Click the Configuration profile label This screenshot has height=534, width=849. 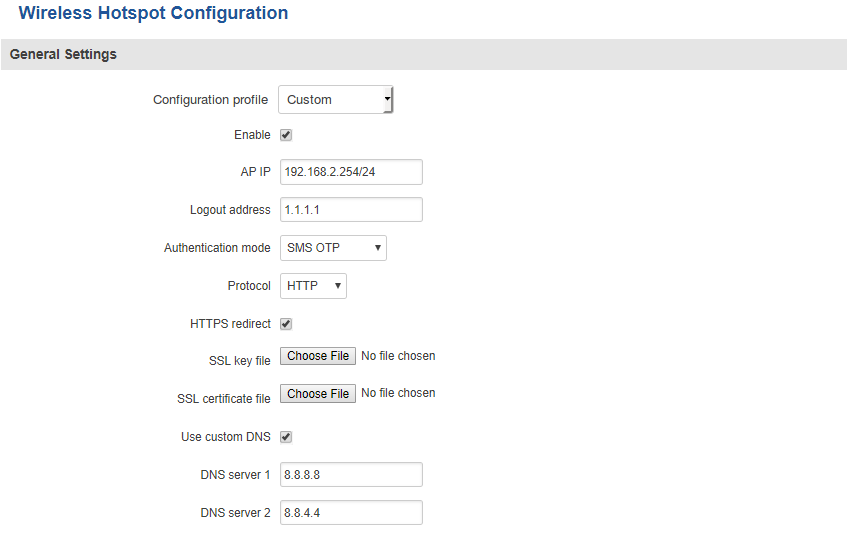[x=210, y=100]
